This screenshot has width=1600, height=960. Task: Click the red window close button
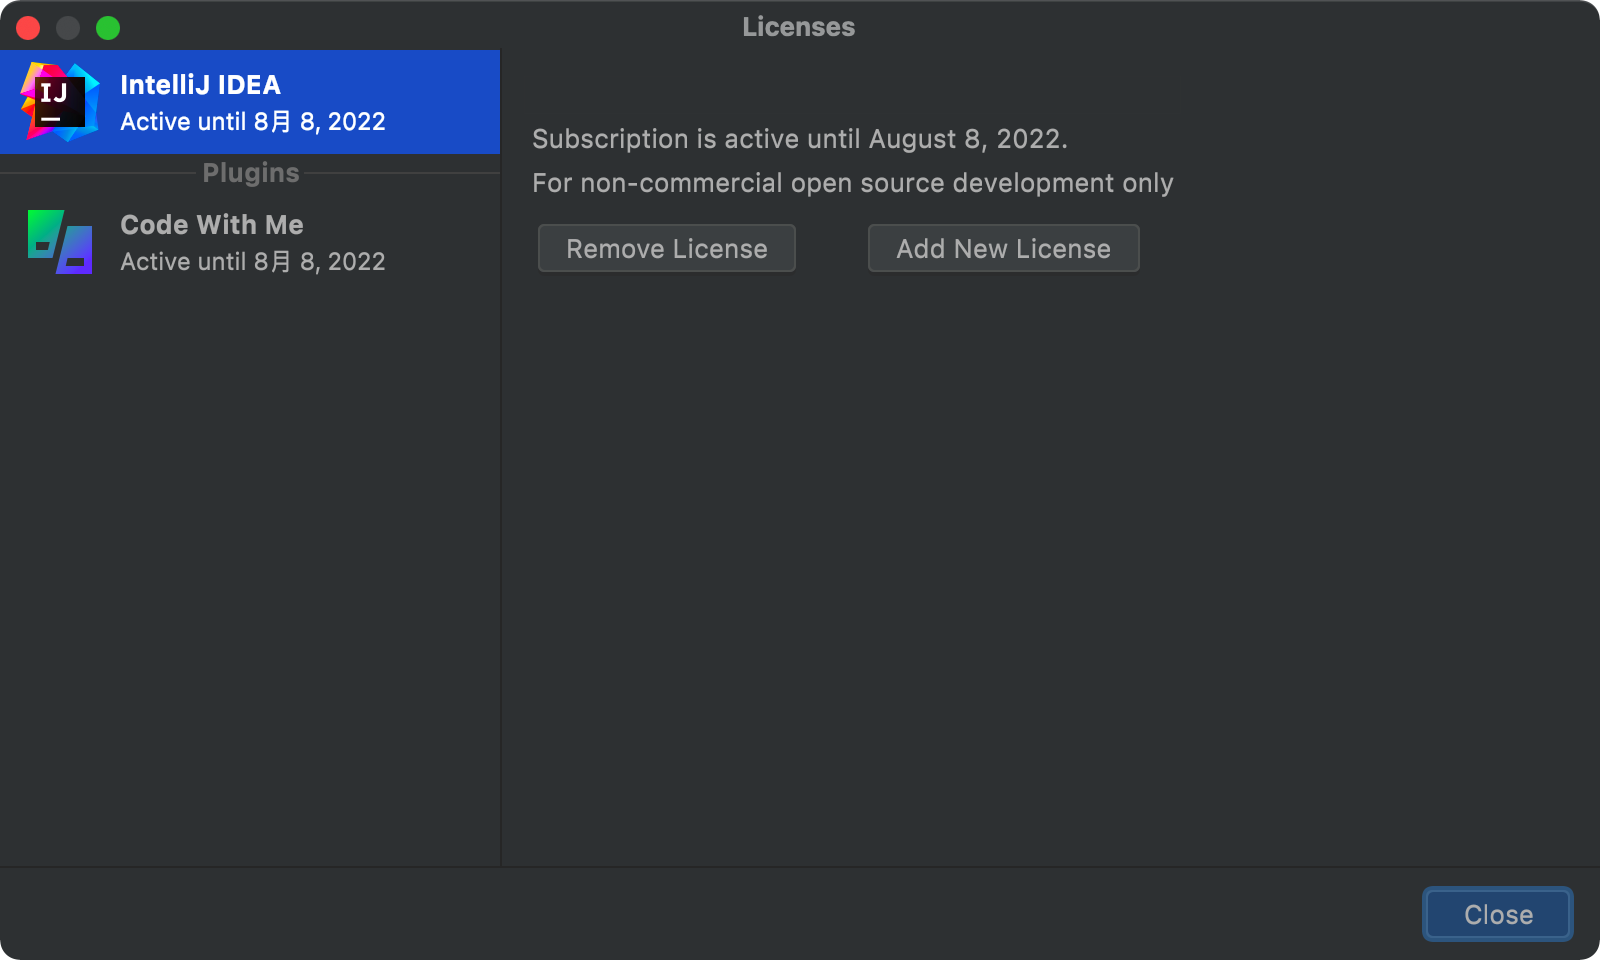pos(28,28)
